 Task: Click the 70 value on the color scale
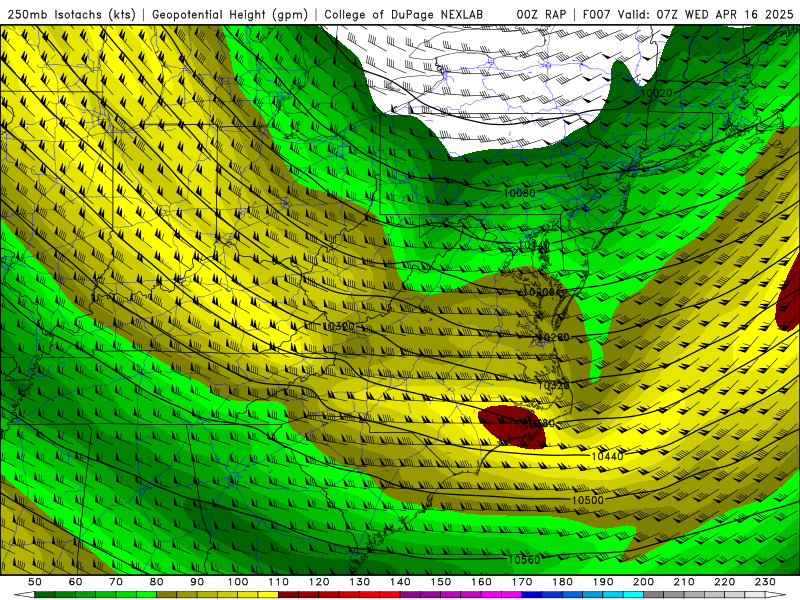coord(116,582)
